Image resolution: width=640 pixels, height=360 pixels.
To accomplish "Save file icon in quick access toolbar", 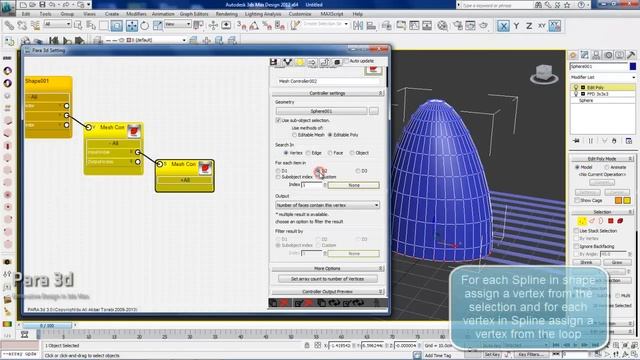I will (42, 5).
